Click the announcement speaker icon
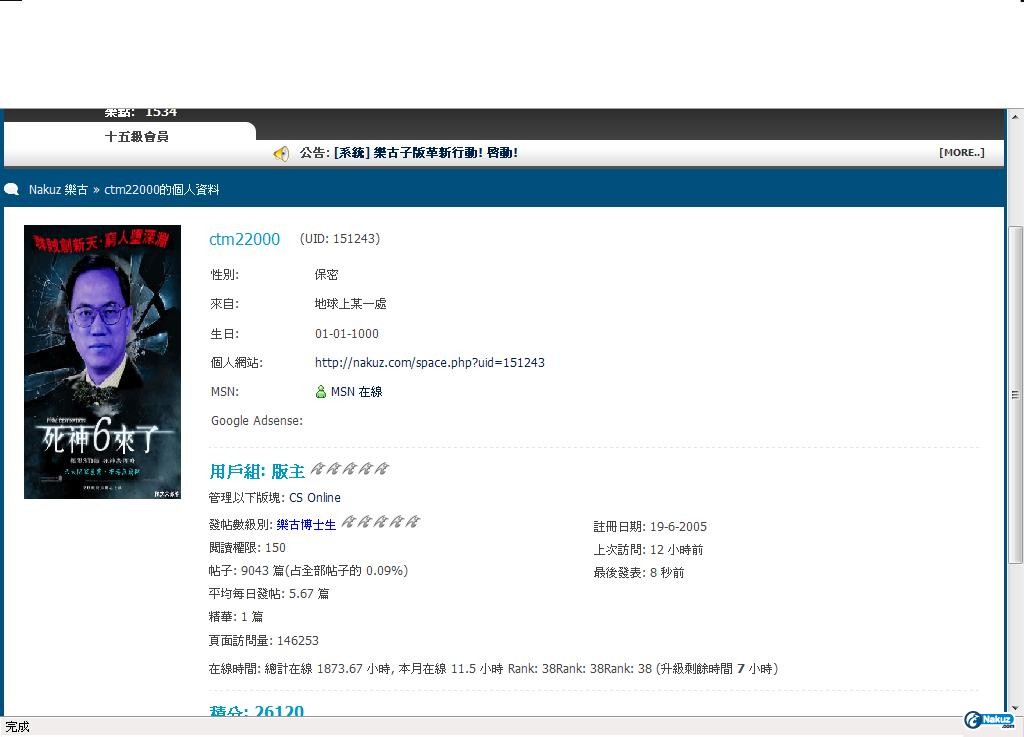Image resolution: width=1024 pixels, height=737 pixels. pos(281,153)
